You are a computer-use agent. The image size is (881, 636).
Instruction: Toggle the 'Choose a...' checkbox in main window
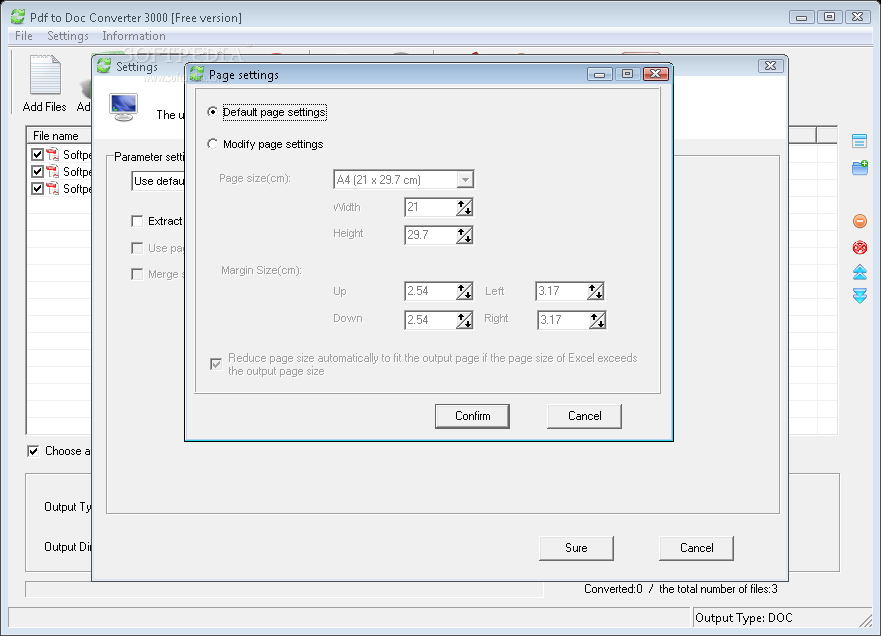pos(33,451)
